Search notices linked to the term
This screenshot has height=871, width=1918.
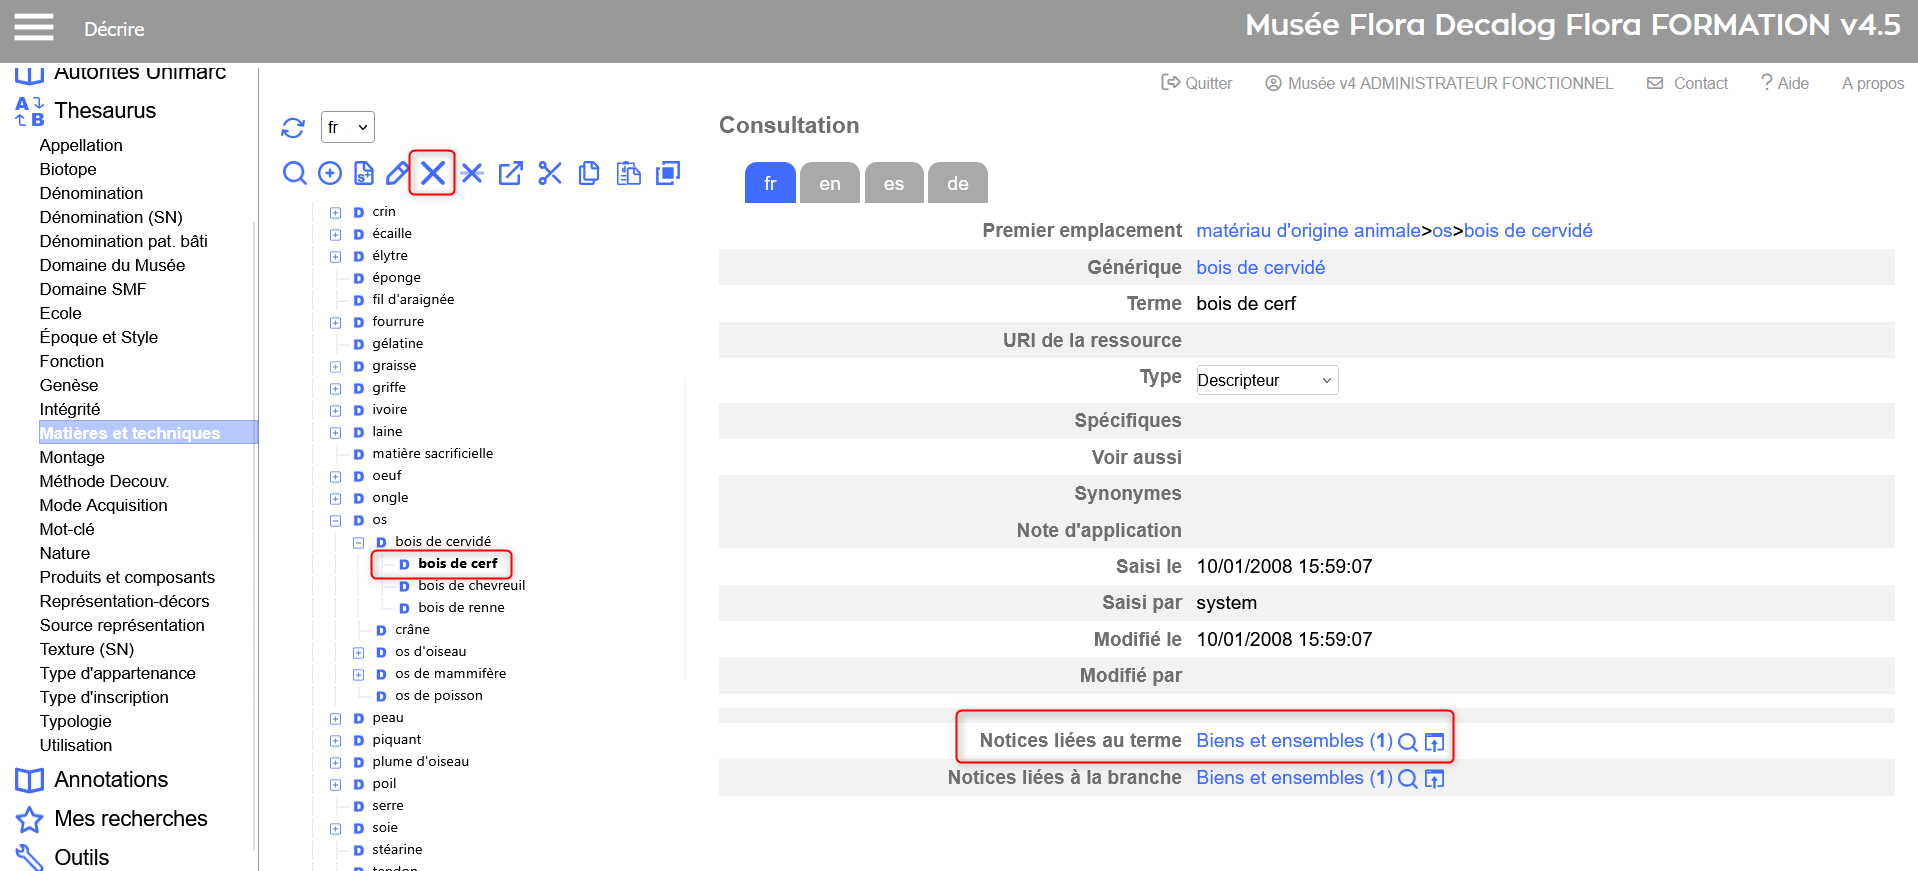tap(1407, 742)
